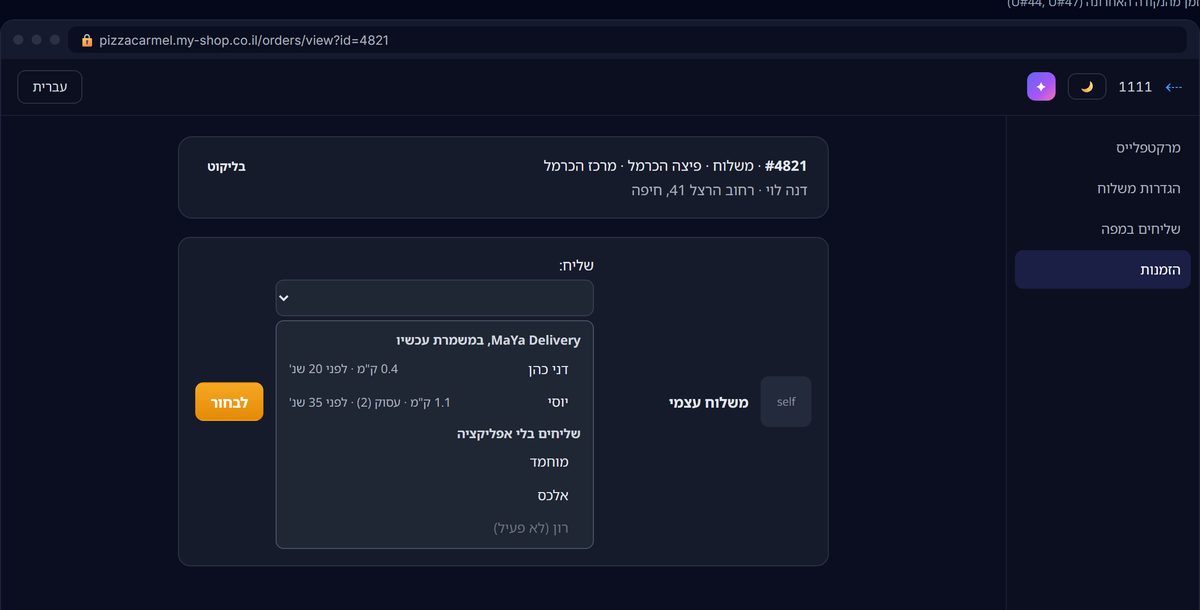Image resolution: width=1200 pixels, height=610 pixels.
Task: Click the 1111 account number
Action: point(1135,87)
